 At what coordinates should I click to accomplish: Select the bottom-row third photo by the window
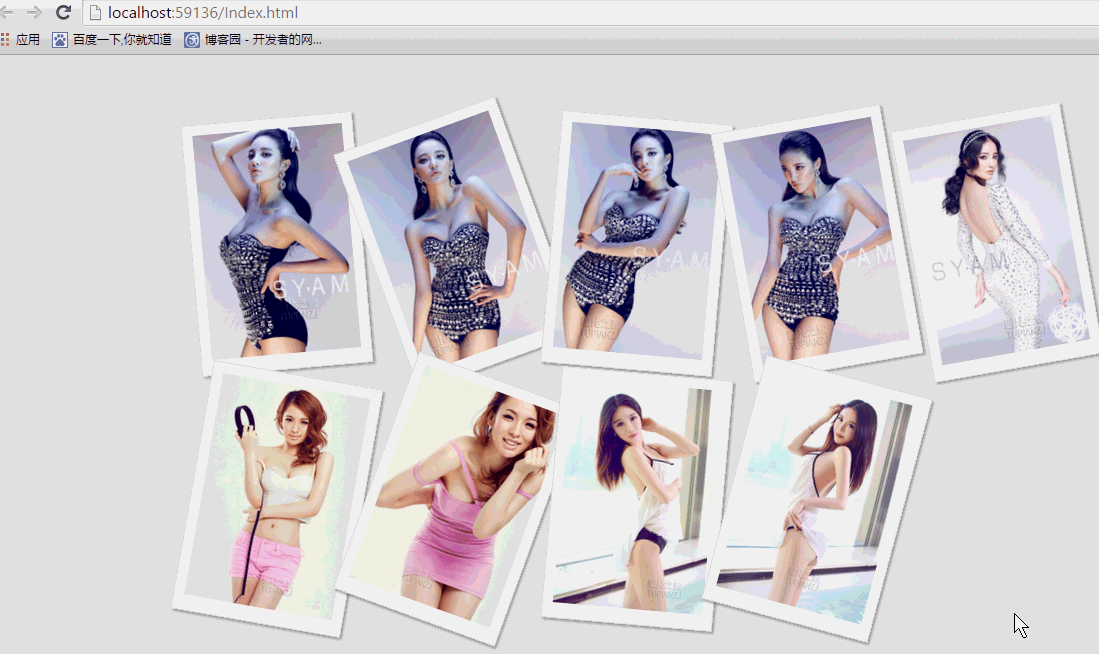tap(636, 498)
